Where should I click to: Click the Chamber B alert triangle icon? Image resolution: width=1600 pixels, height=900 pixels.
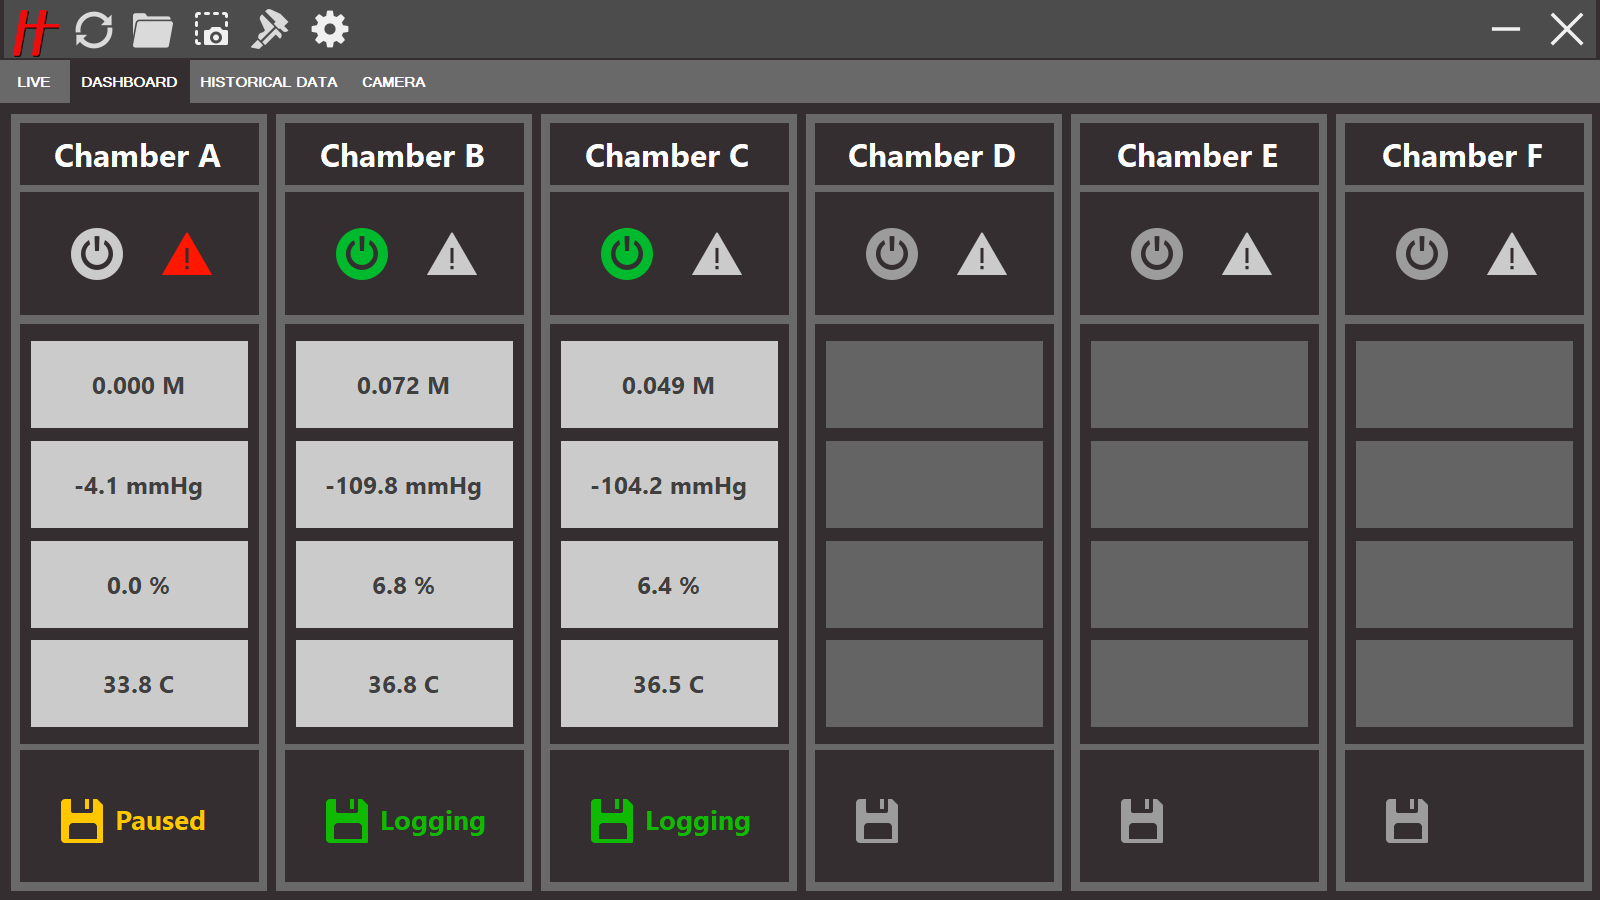[x=452, y=256]
